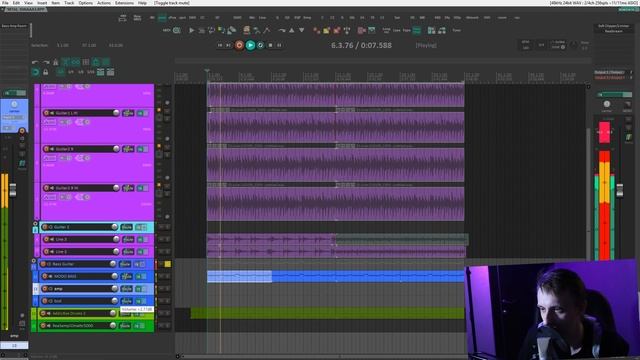Arm the Line 2 track for recording
Image resolution: width=640 pixels, height=360 pixels.
46,239
